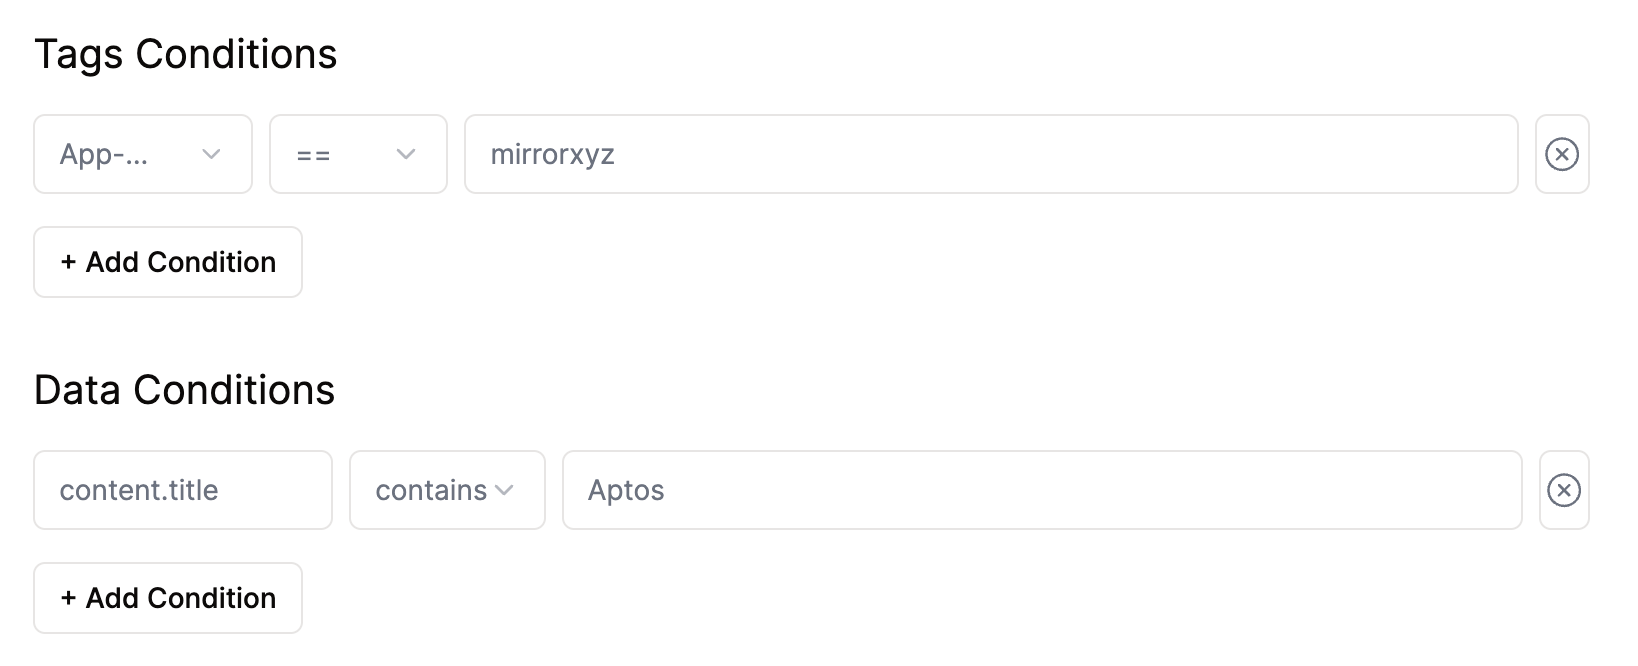Click the chevron arrow beside == operator
Viewport: 1638px width, 666px height.
coord(405,154)
